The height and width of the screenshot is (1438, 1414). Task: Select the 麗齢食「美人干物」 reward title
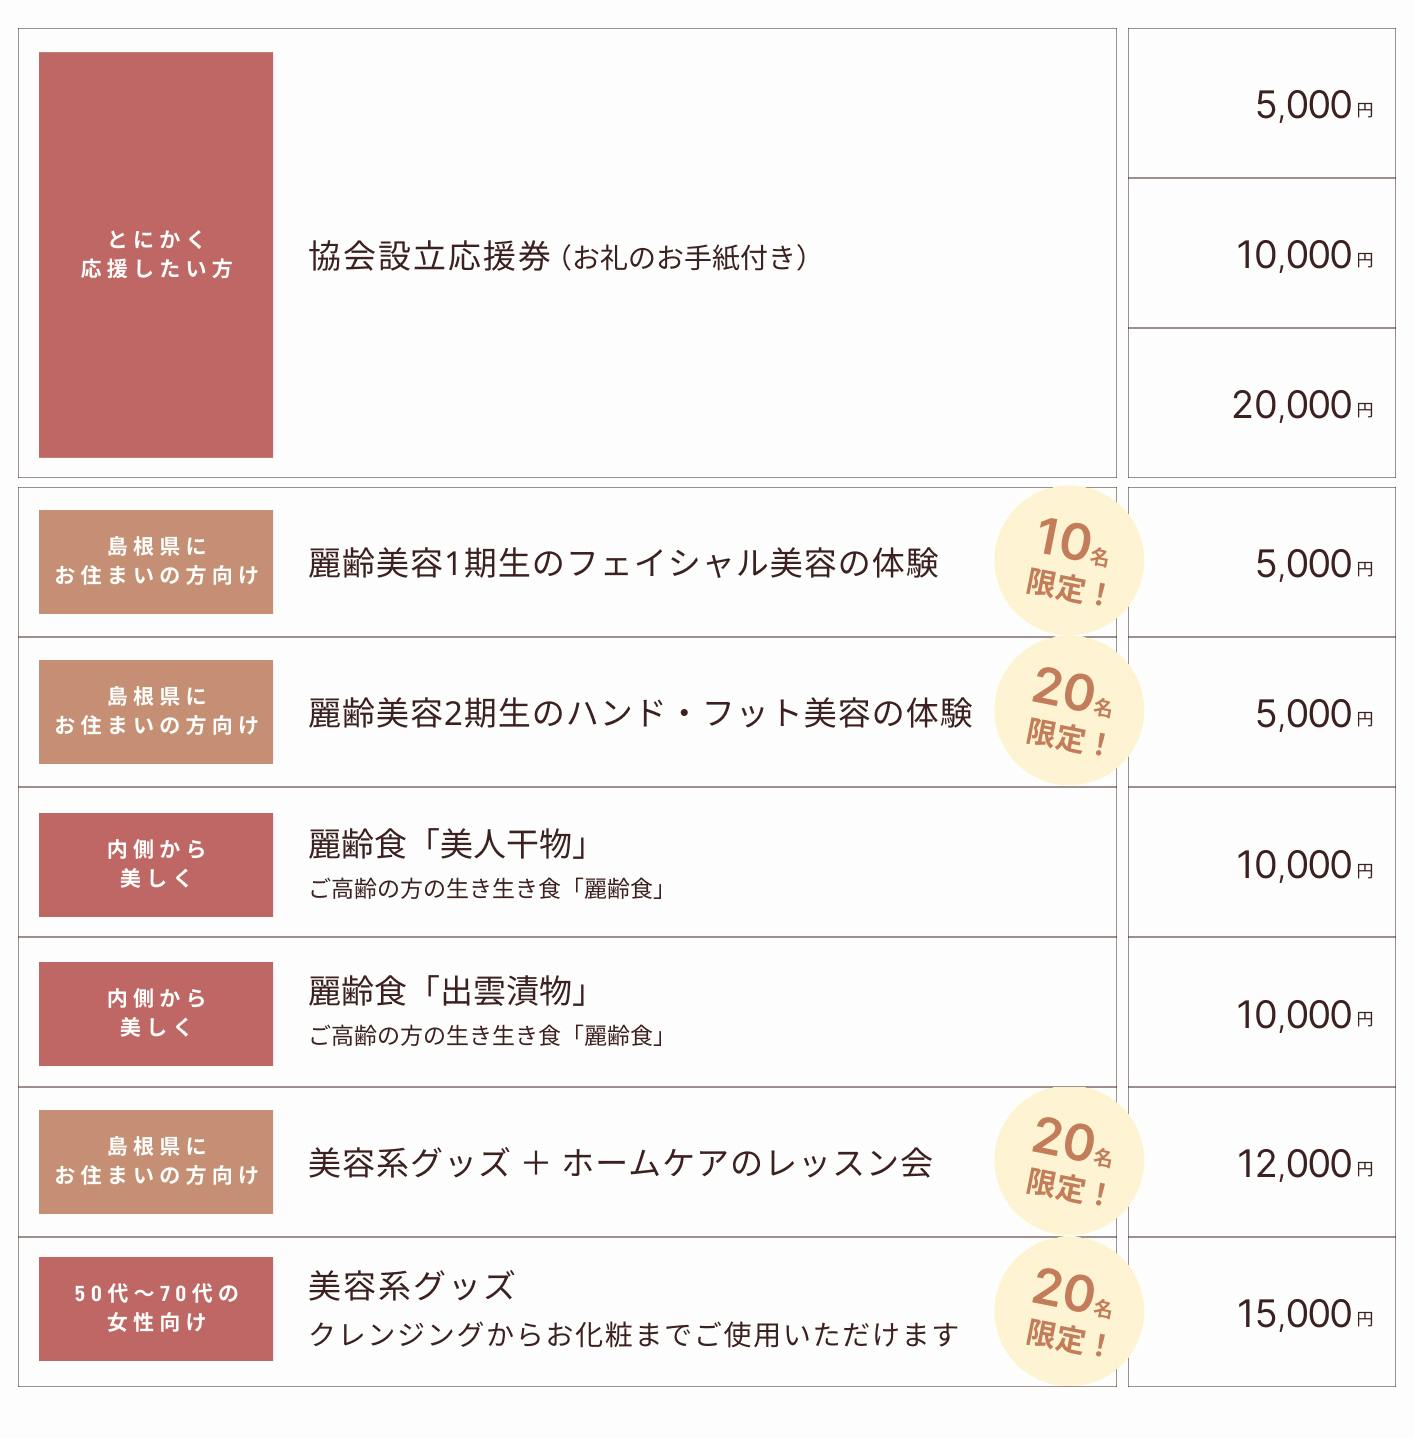[447, 845]
